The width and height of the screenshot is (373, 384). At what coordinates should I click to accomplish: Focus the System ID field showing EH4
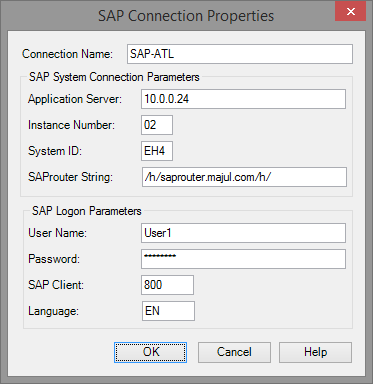(157, 151)
